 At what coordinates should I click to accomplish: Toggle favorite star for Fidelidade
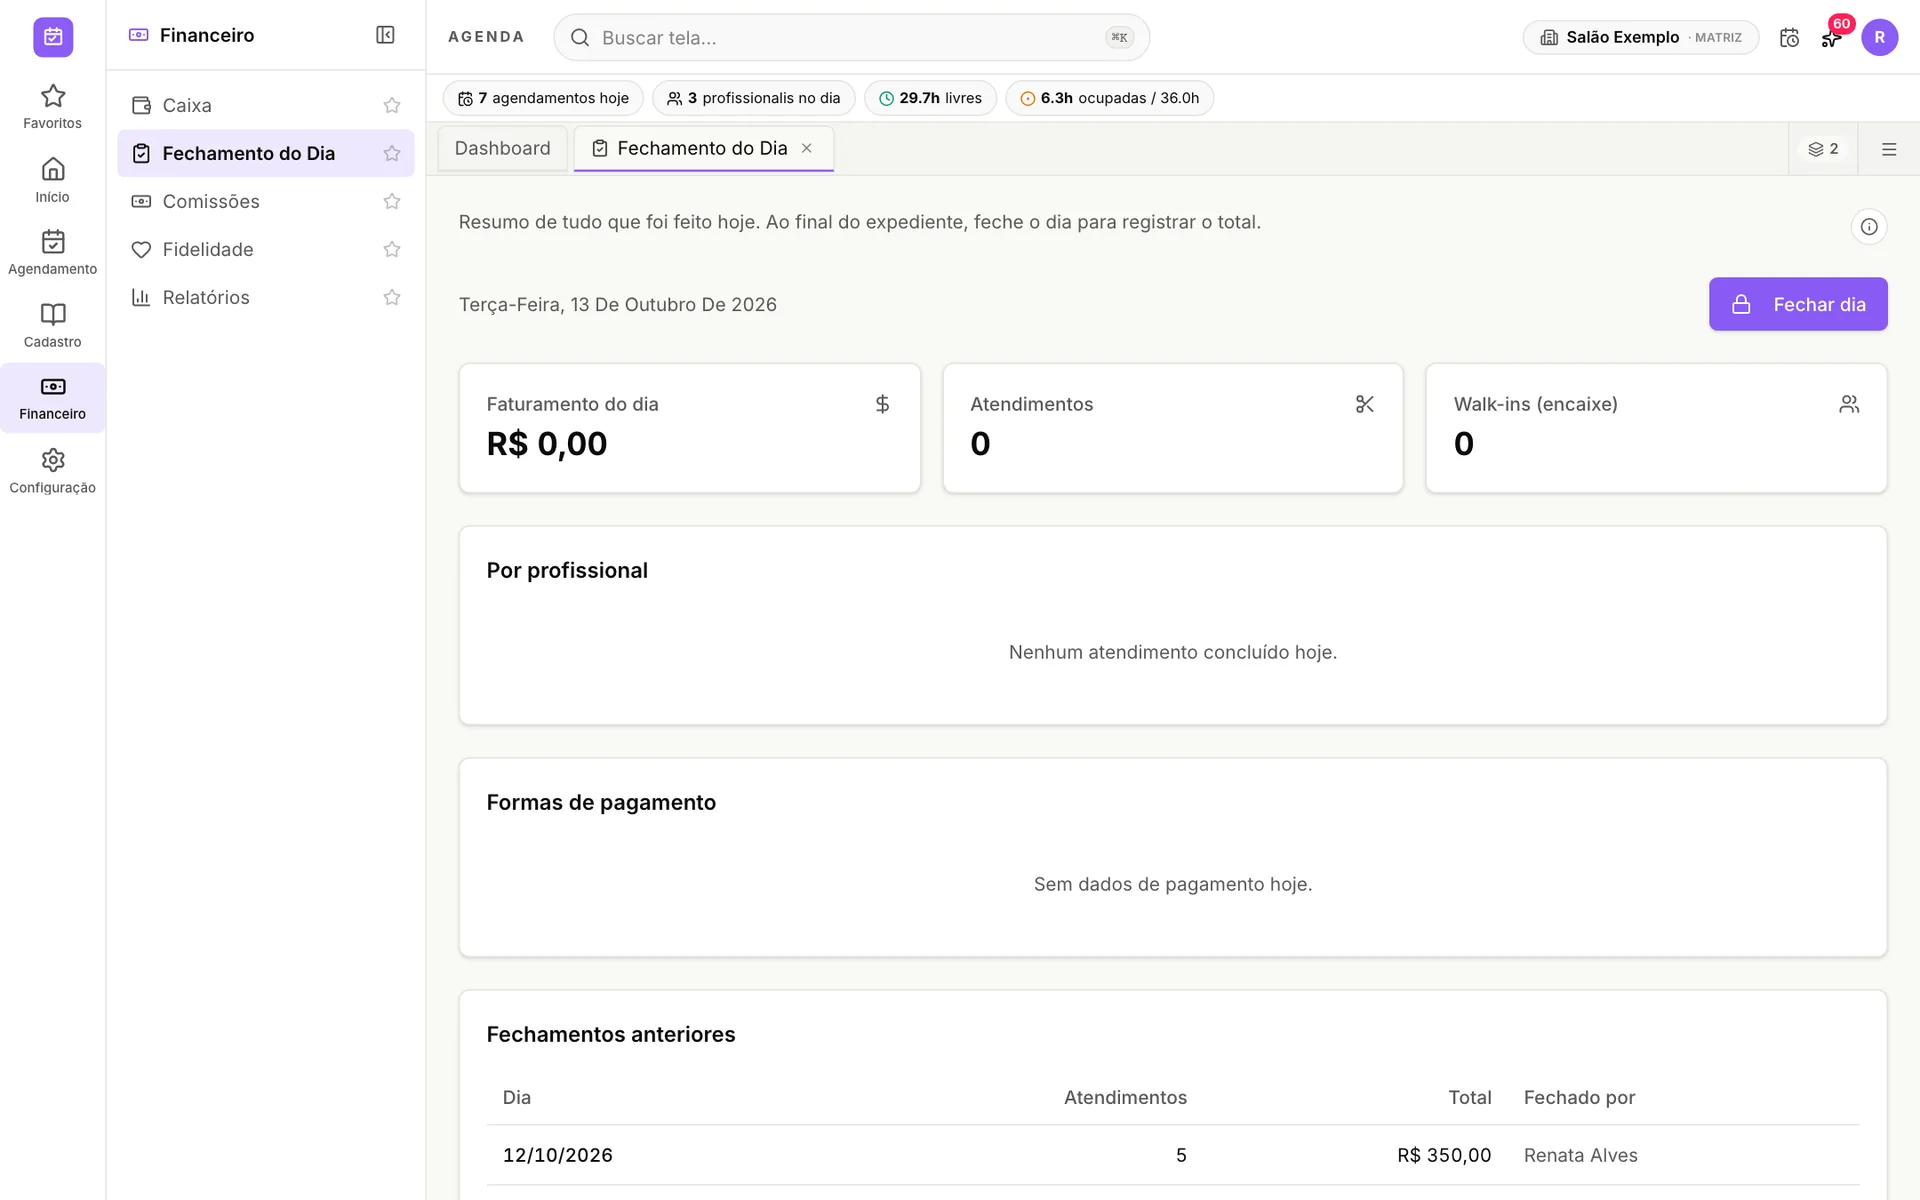point(392,249)
